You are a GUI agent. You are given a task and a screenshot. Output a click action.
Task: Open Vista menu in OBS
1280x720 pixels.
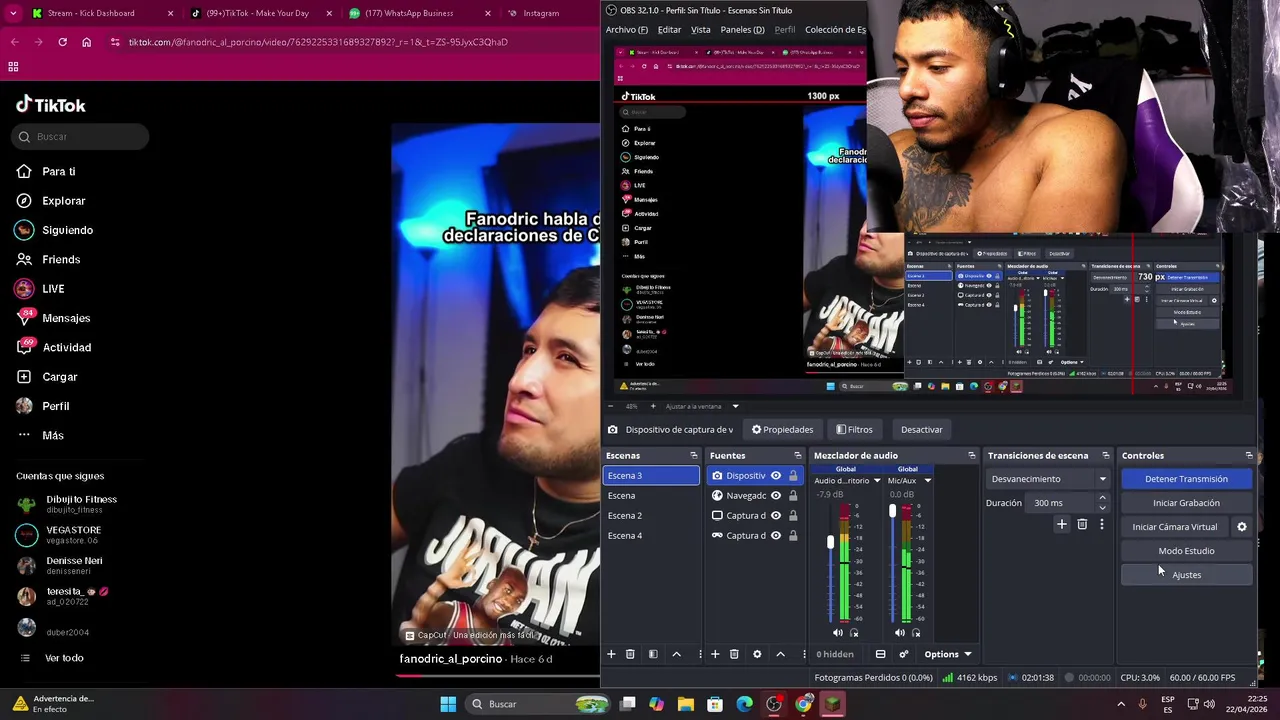[x=700, y=30]
